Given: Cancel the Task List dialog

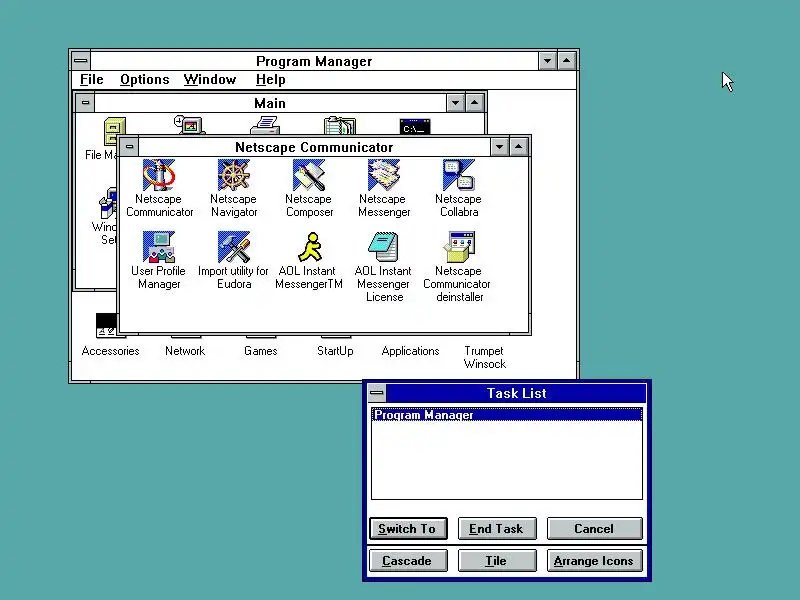Looking at the screenshot, I should pyautogui.click(x=594, y=529).
